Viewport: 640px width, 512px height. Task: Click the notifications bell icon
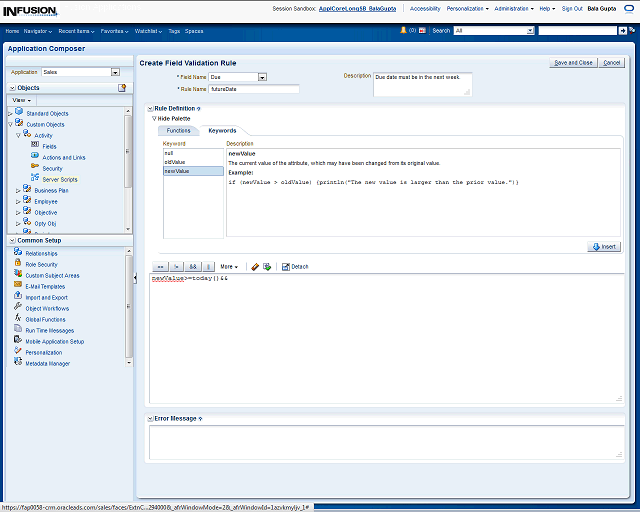pyautogui.click(x=402, y=31)
